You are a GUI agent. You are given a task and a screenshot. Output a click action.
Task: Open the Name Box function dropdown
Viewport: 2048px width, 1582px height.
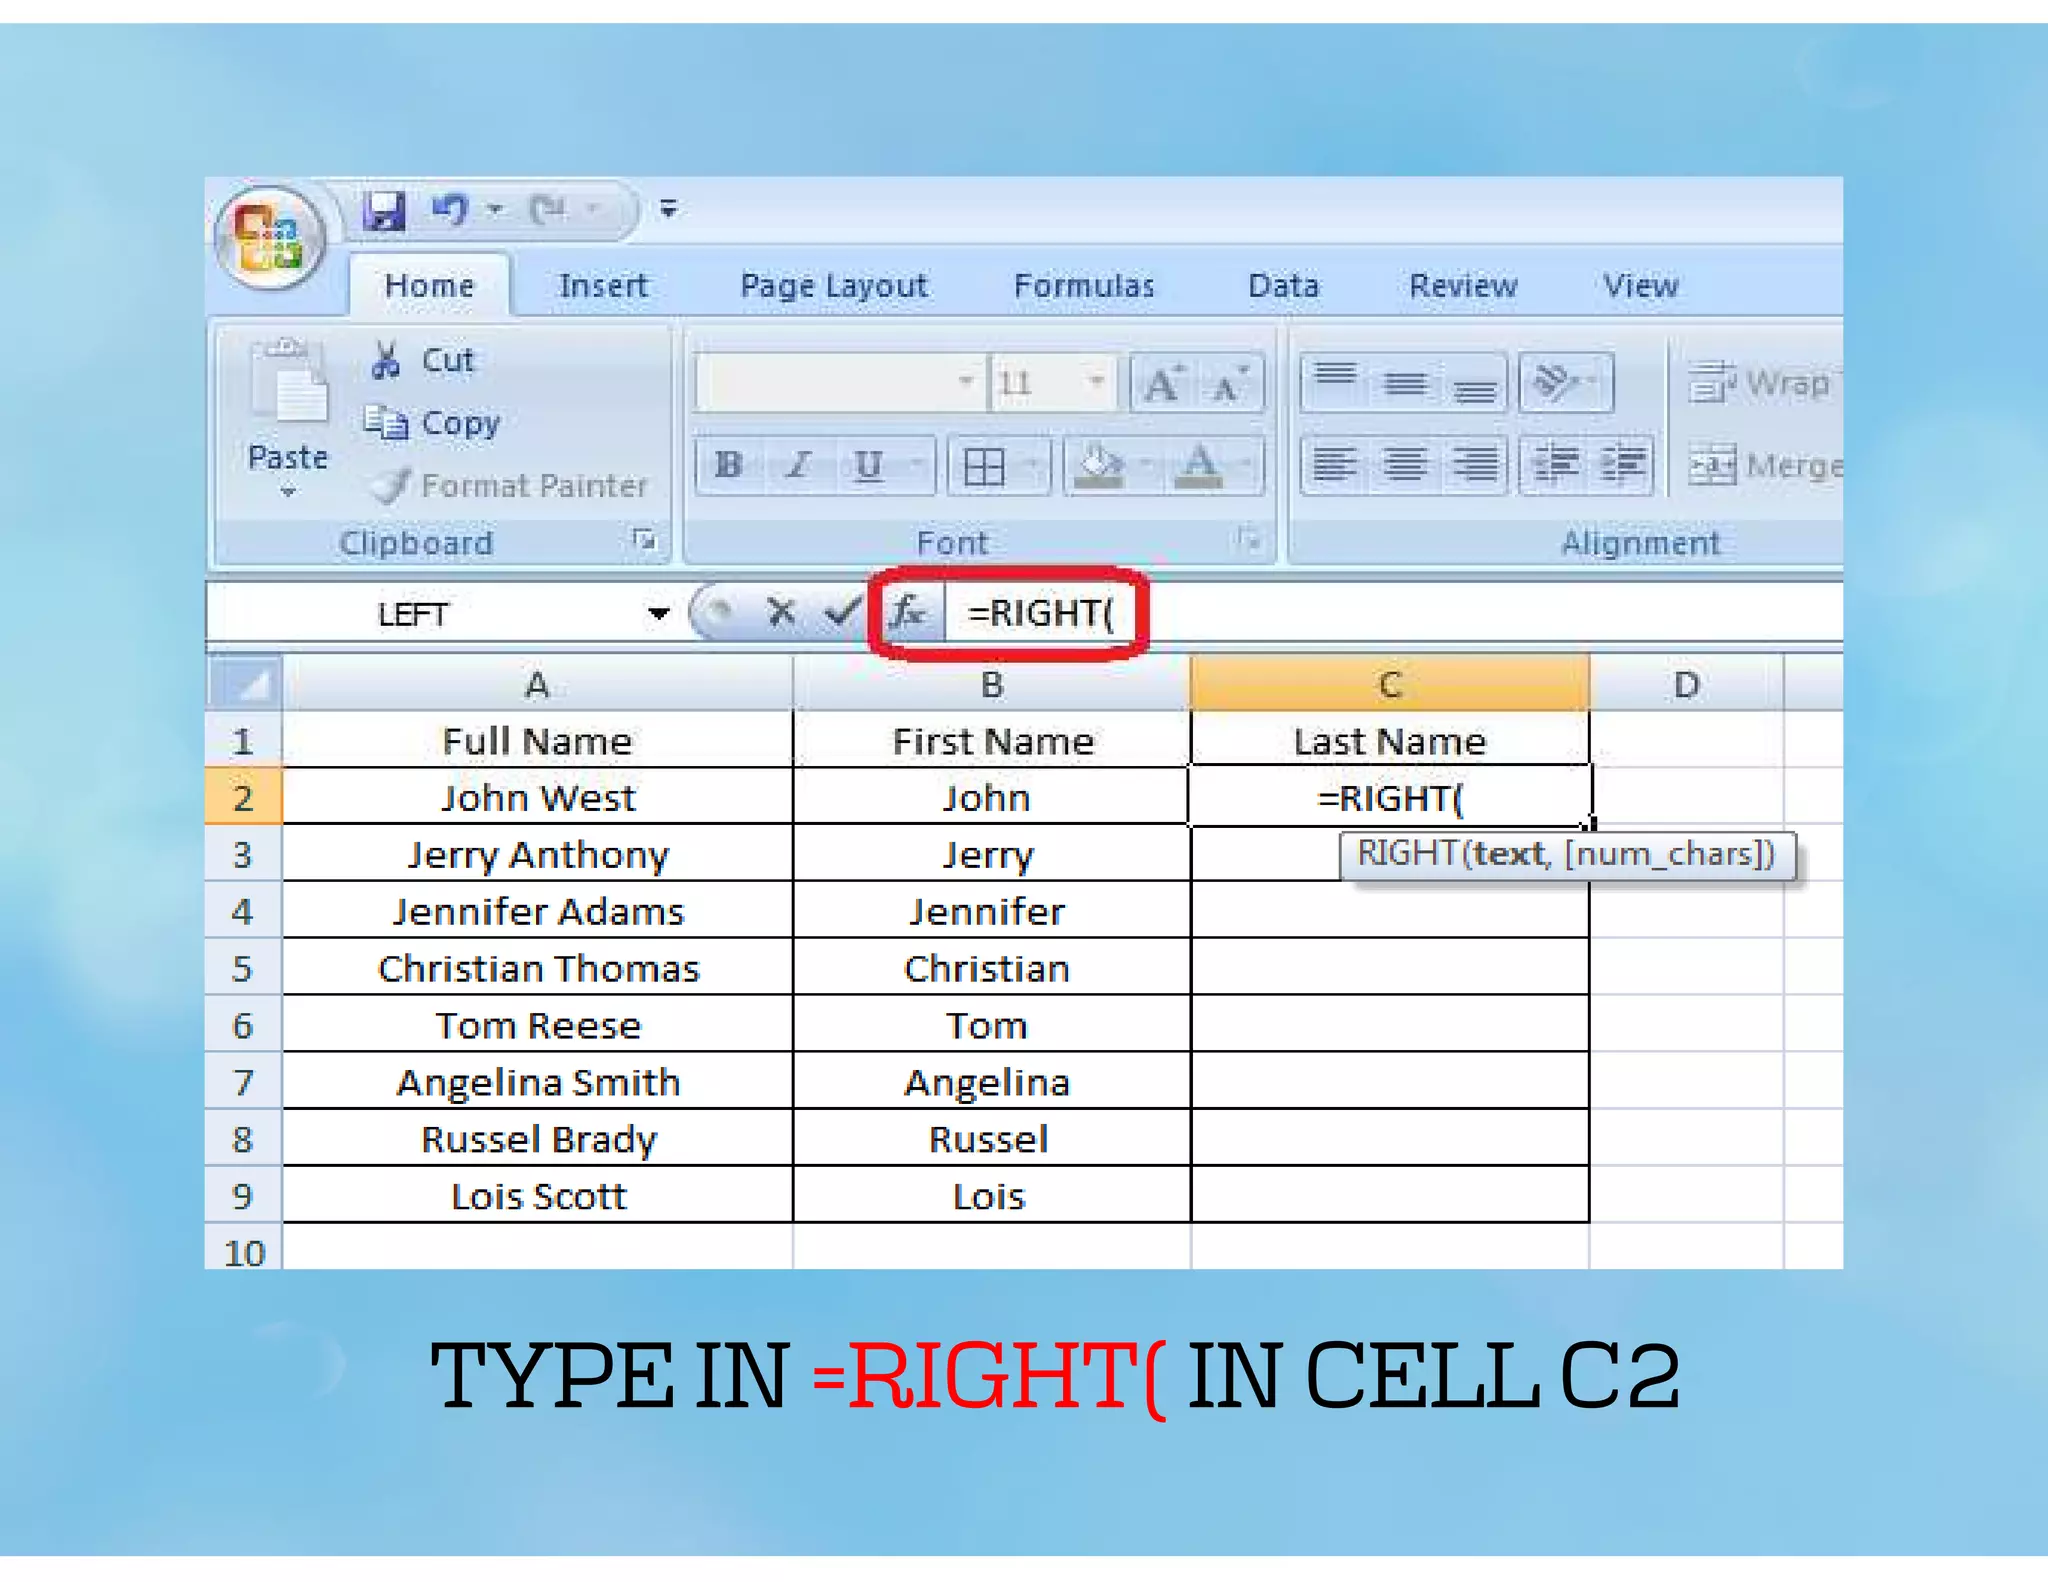tap(658, 613)
